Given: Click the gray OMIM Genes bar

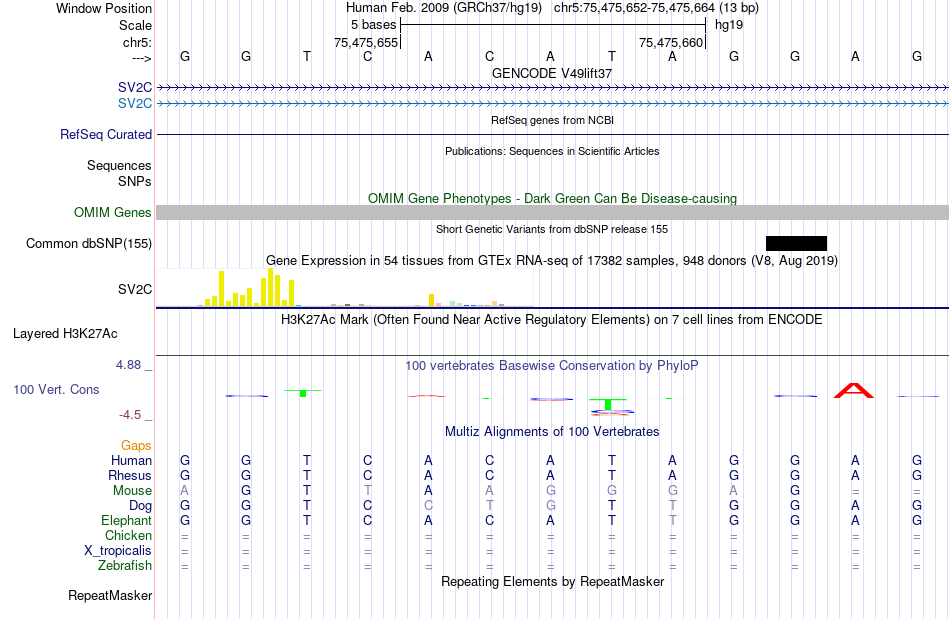Looking at the screenshot, I should tap(553, 213).
